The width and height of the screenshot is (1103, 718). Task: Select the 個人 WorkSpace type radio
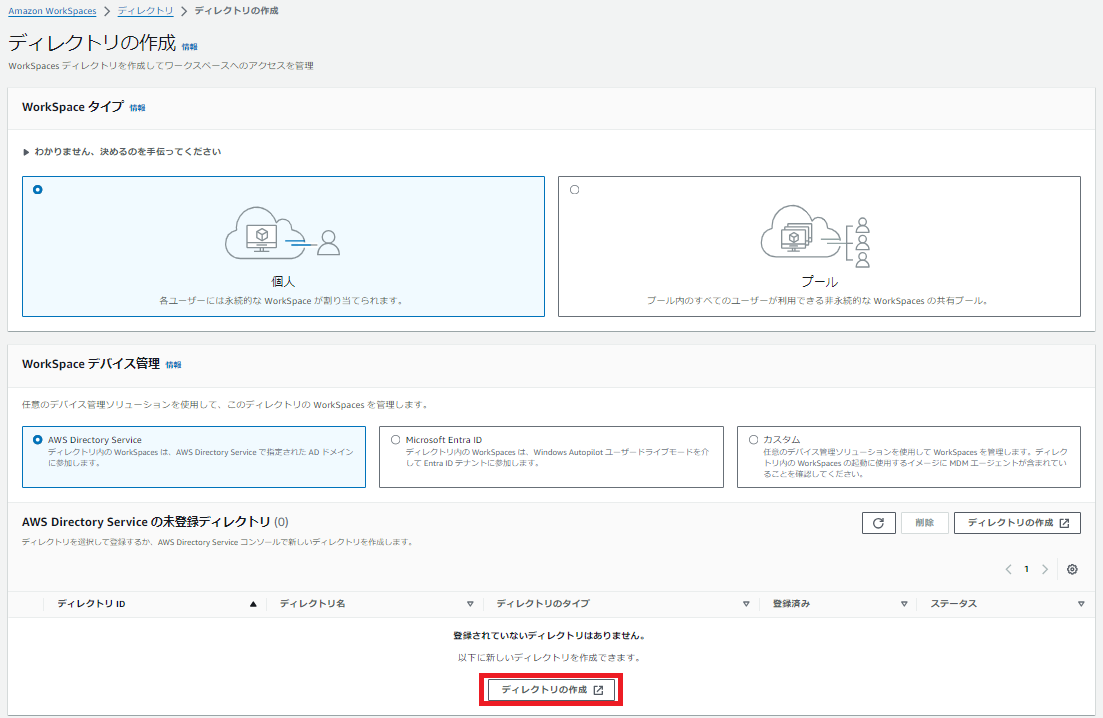click(38, 190)
